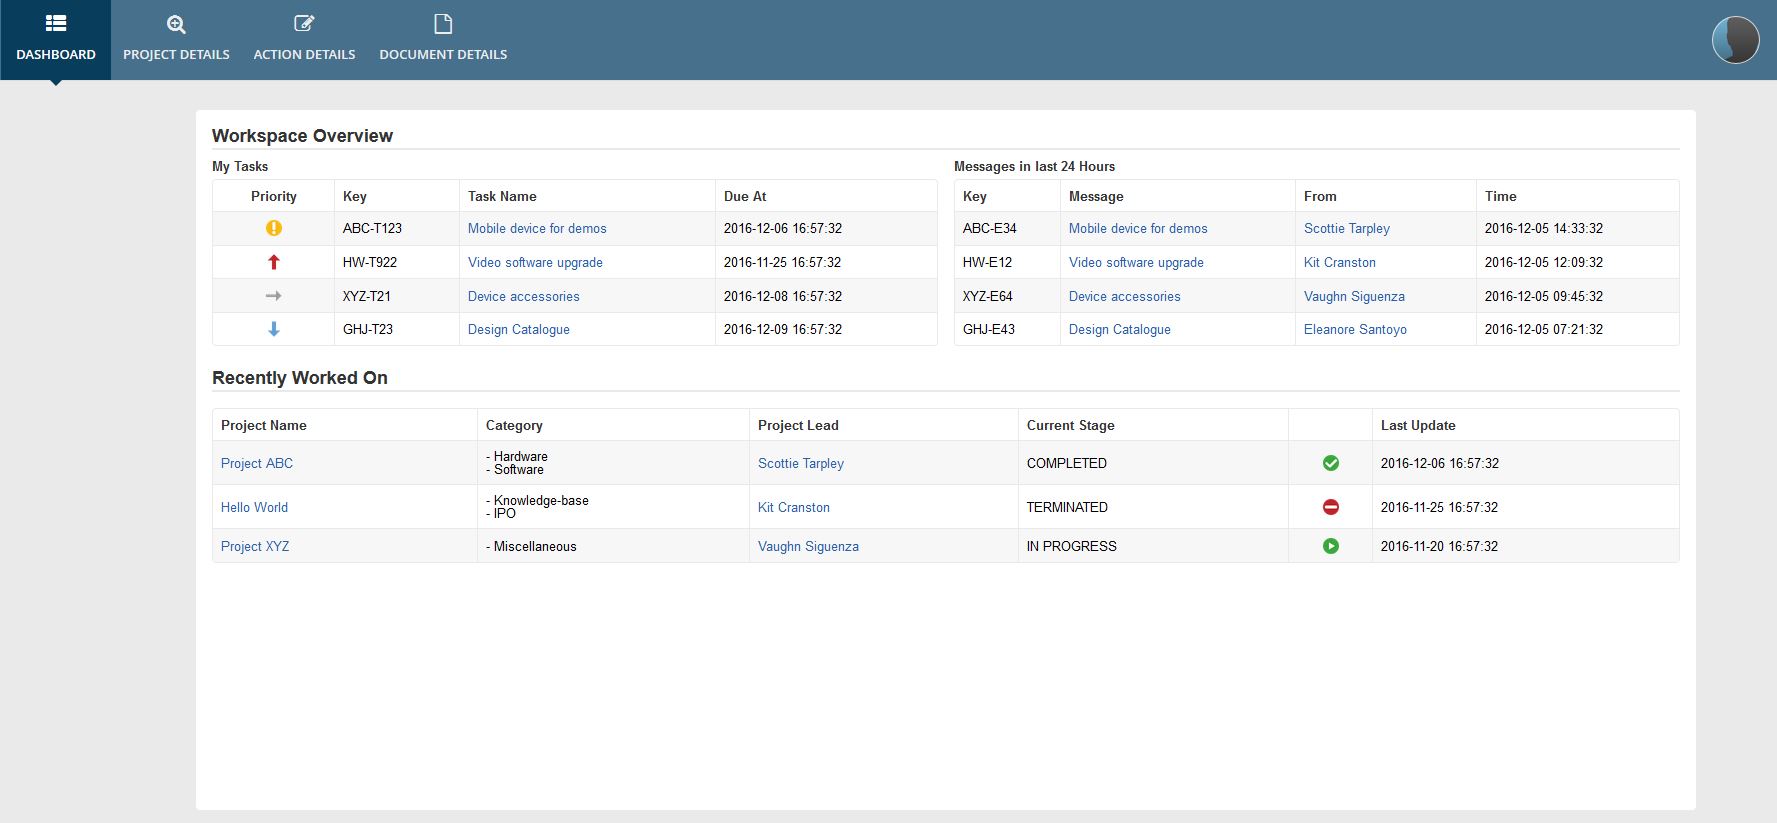Click the Recently Worked On heading
This screenshot has height=823, width=1777.
300,378
